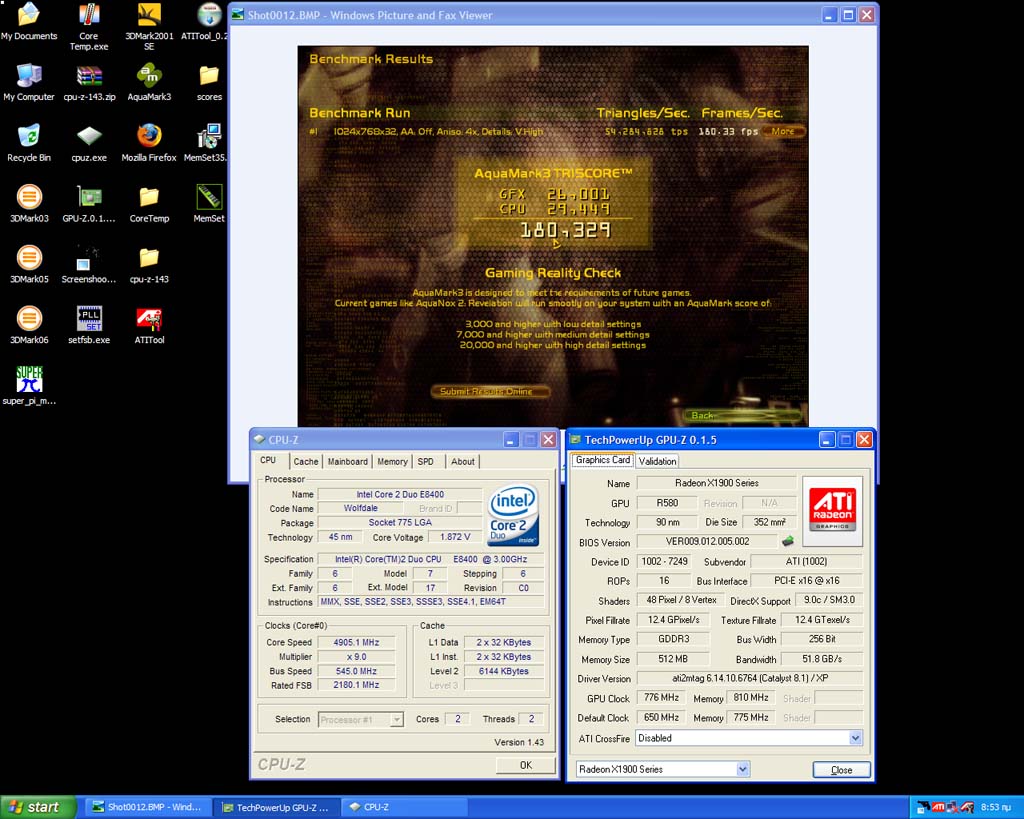
Task: Open the My Computer desktop icon
Action: click(29, 82)
